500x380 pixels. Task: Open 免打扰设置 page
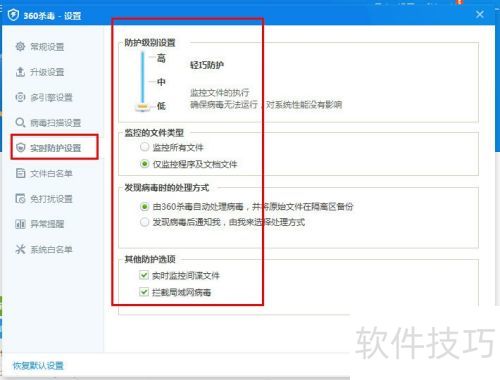tap(51, 199)
